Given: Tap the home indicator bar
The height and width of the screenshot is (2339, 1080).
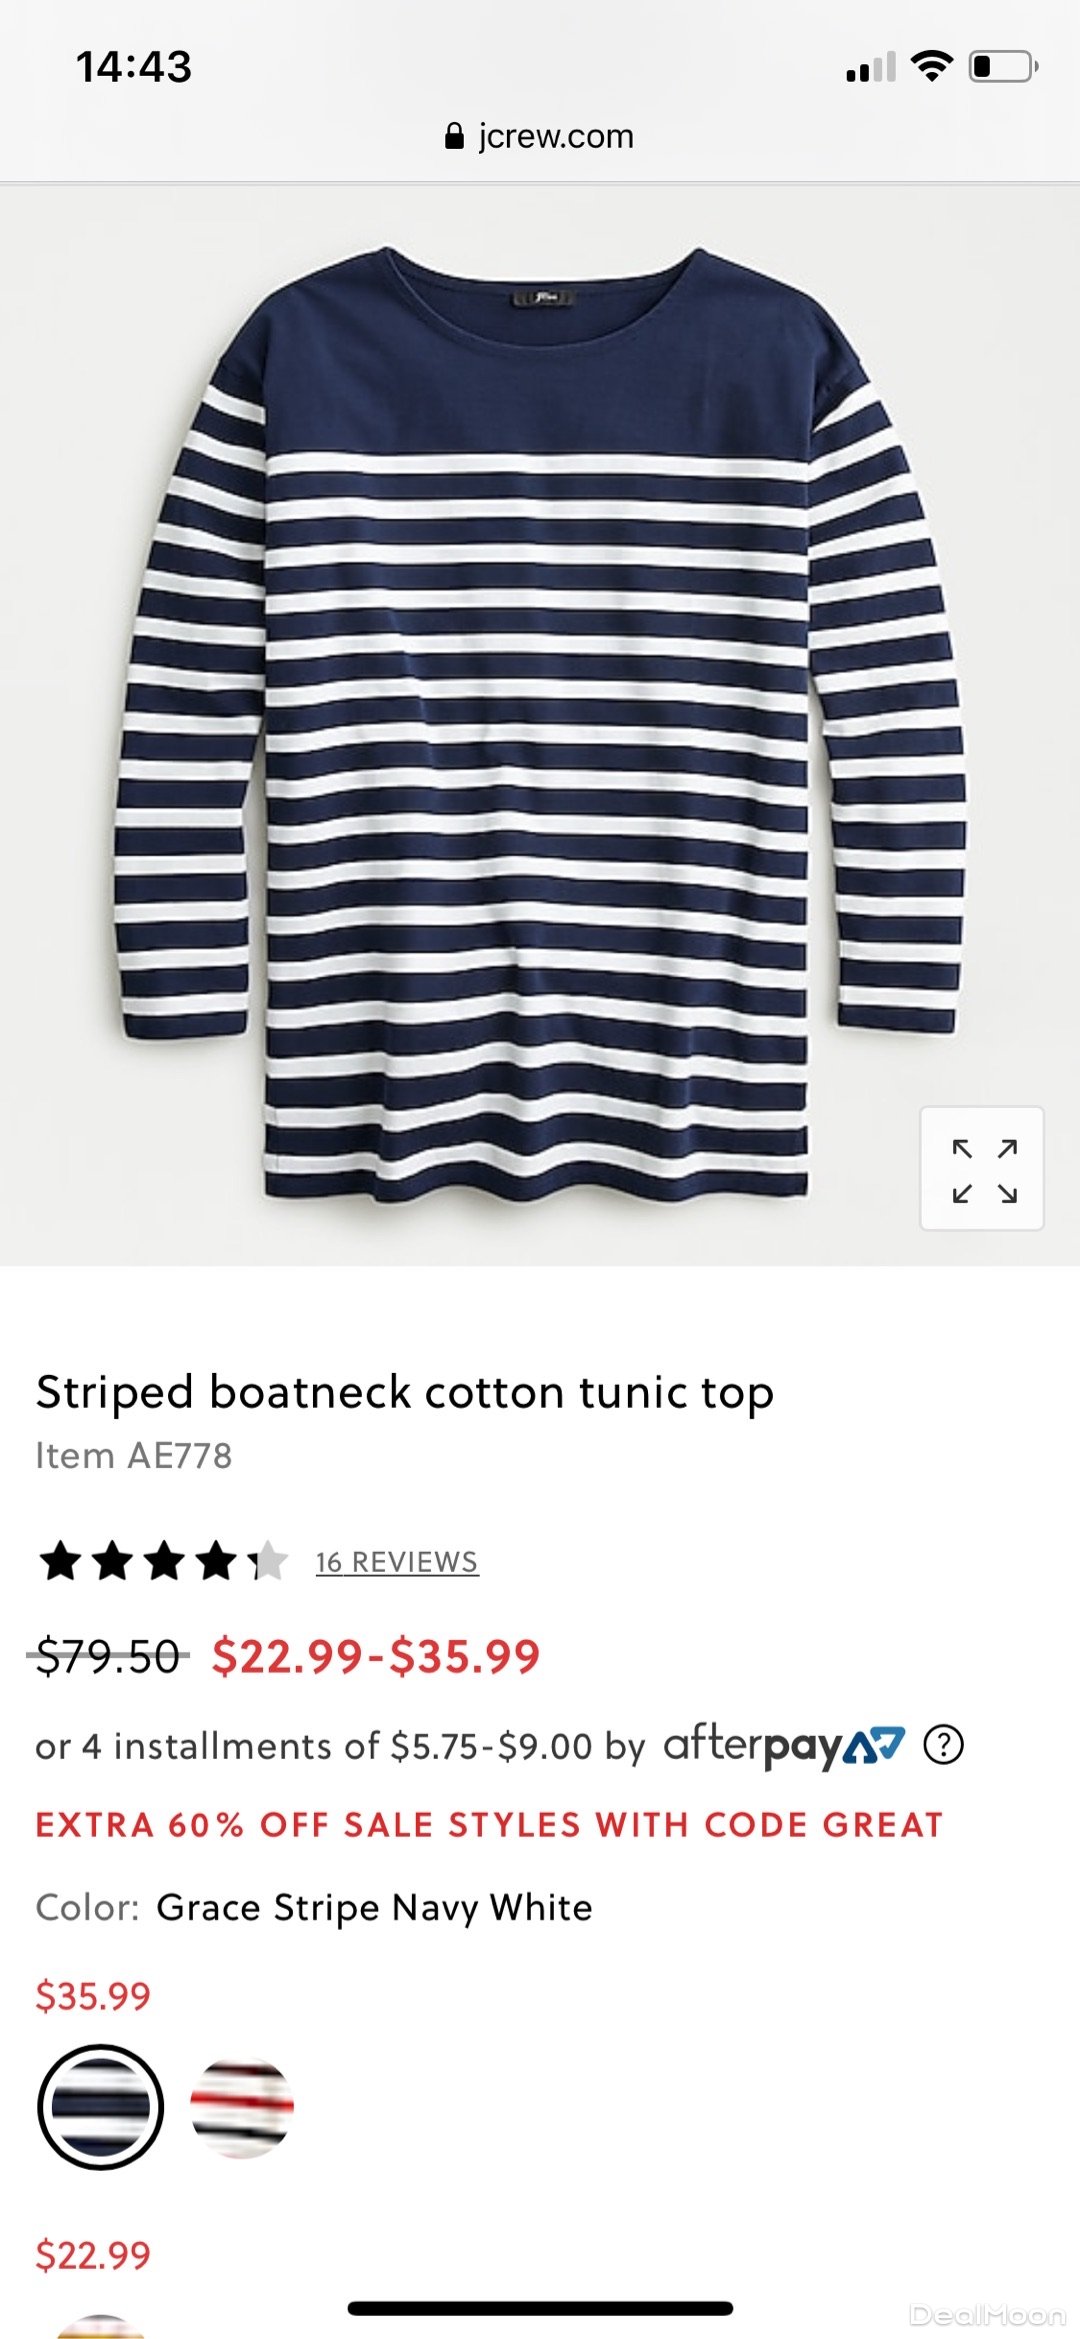Looking at the screenshot, I should coord(540,2309).
